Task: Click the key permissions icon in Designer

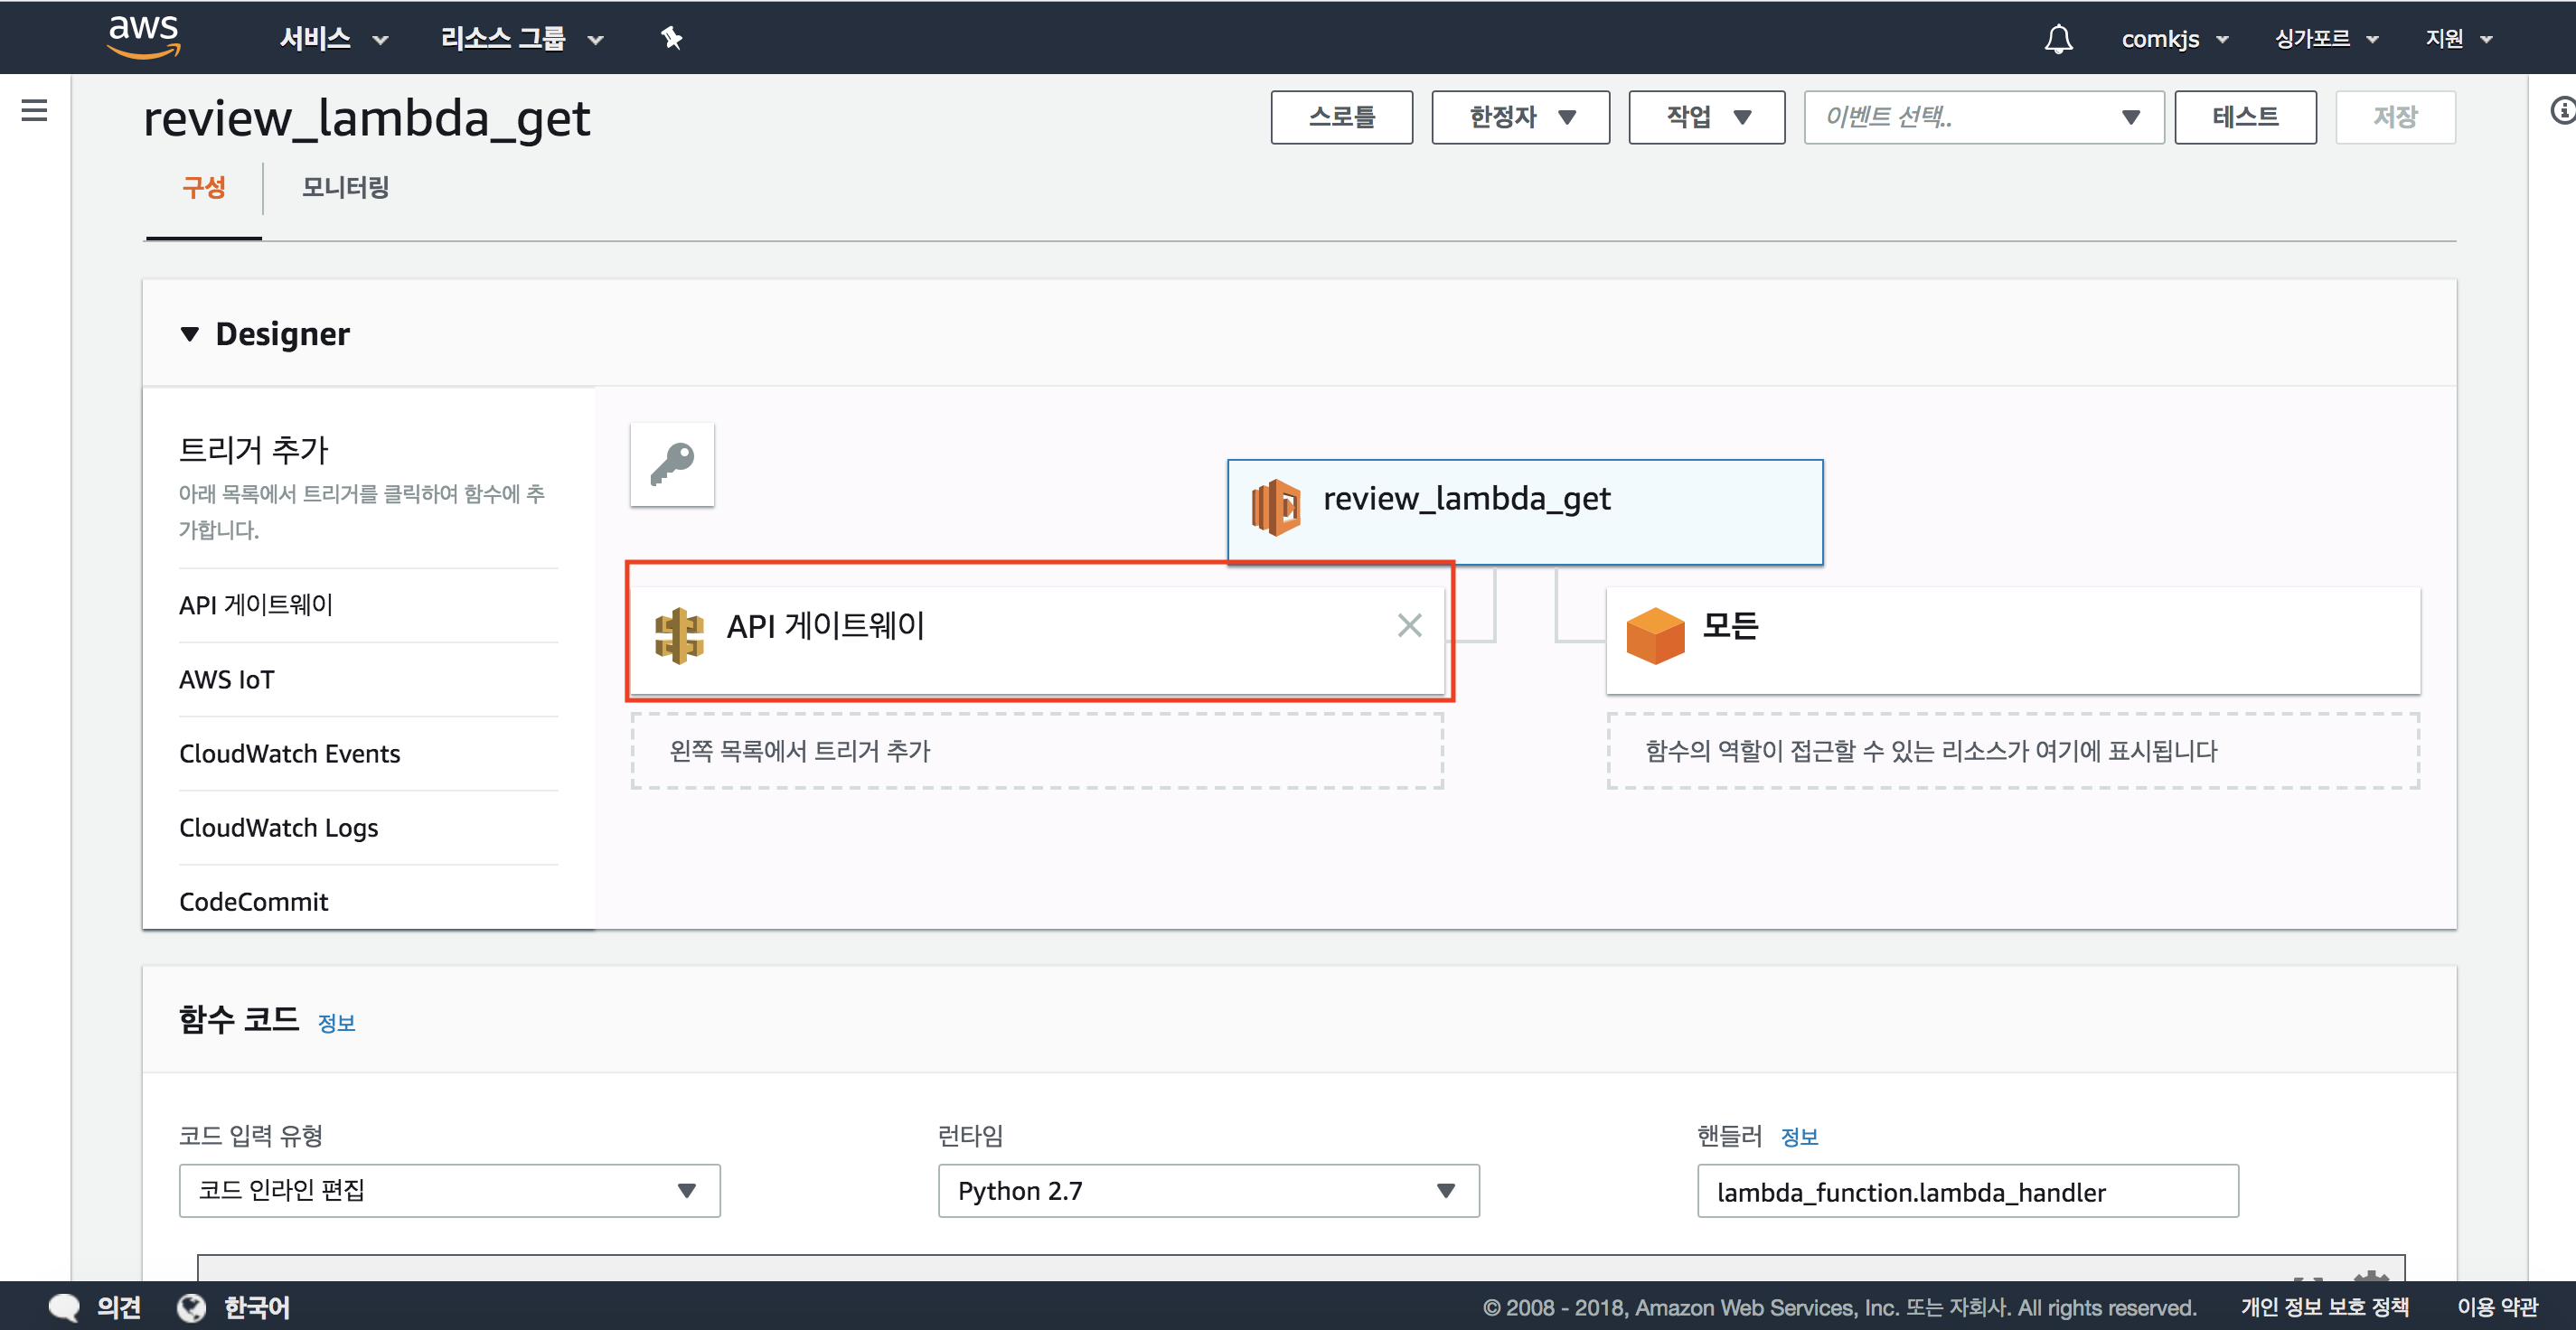Action: click(x=672, y=464)
